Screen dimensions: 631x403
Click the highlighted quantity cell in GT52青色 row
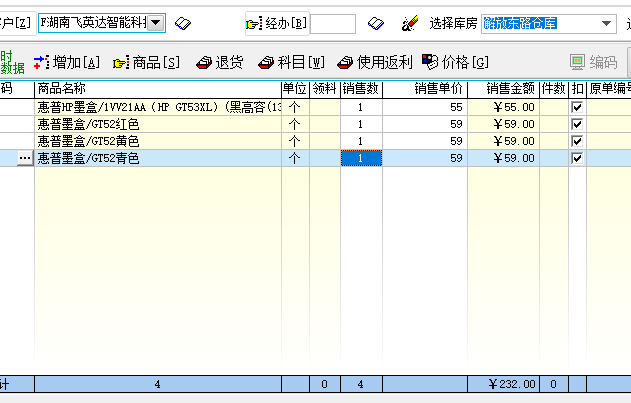(x=361, y=158)
